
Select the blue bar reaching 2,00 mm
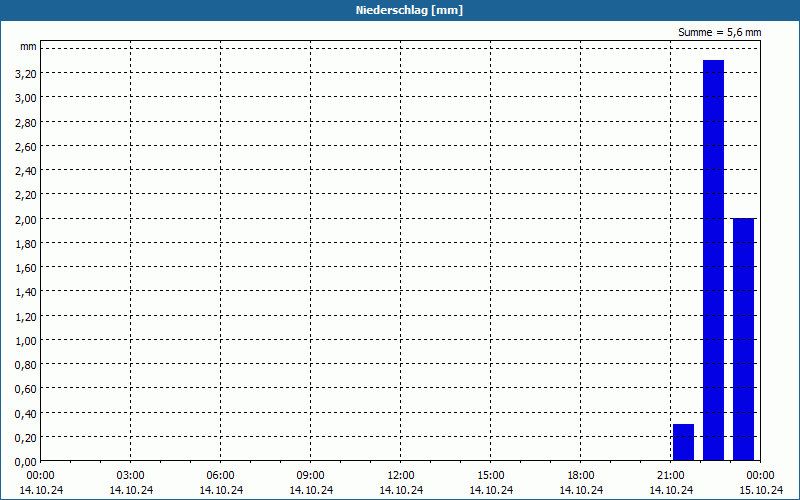point(743,339)
